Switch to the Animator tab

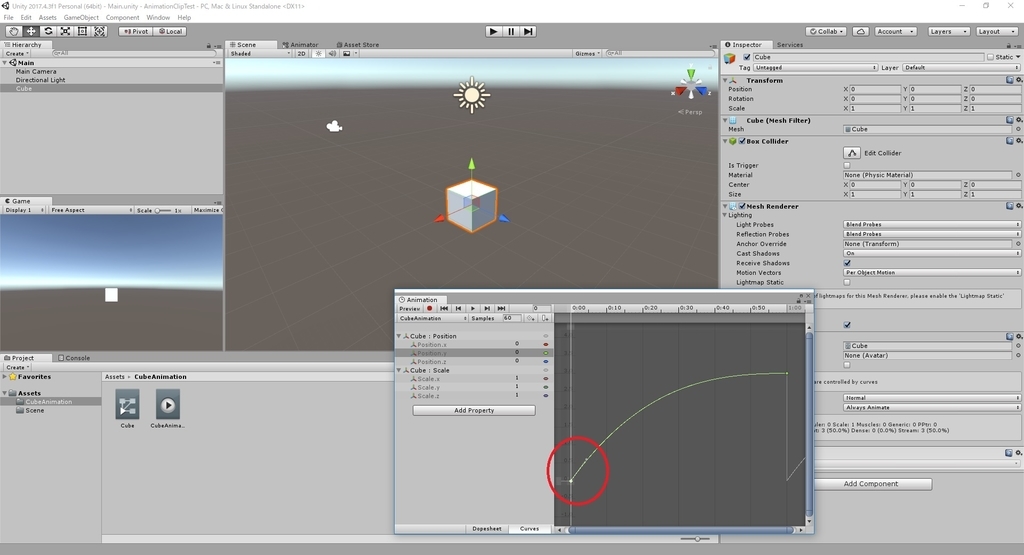coord(300,45)
